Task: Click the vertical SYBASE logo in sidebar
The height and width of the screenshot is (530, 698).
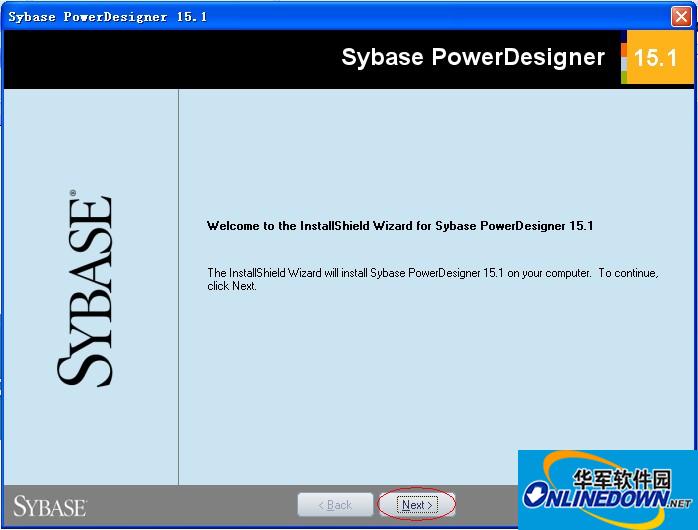Action: (x=85, y=288)
